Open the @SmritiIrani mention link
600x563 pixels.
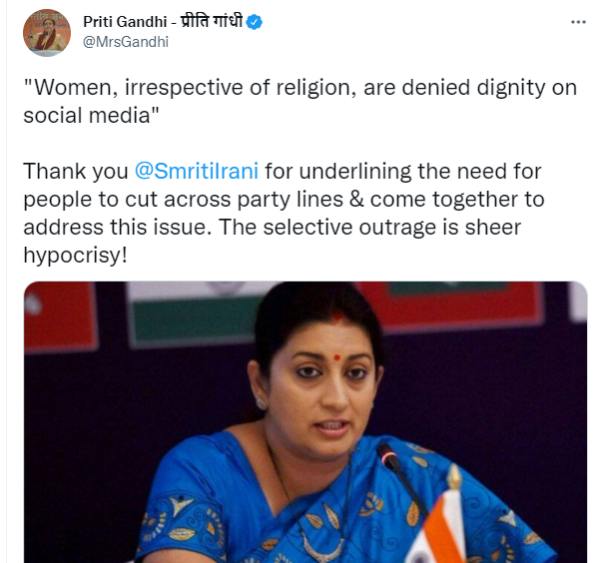pos(196,171)
